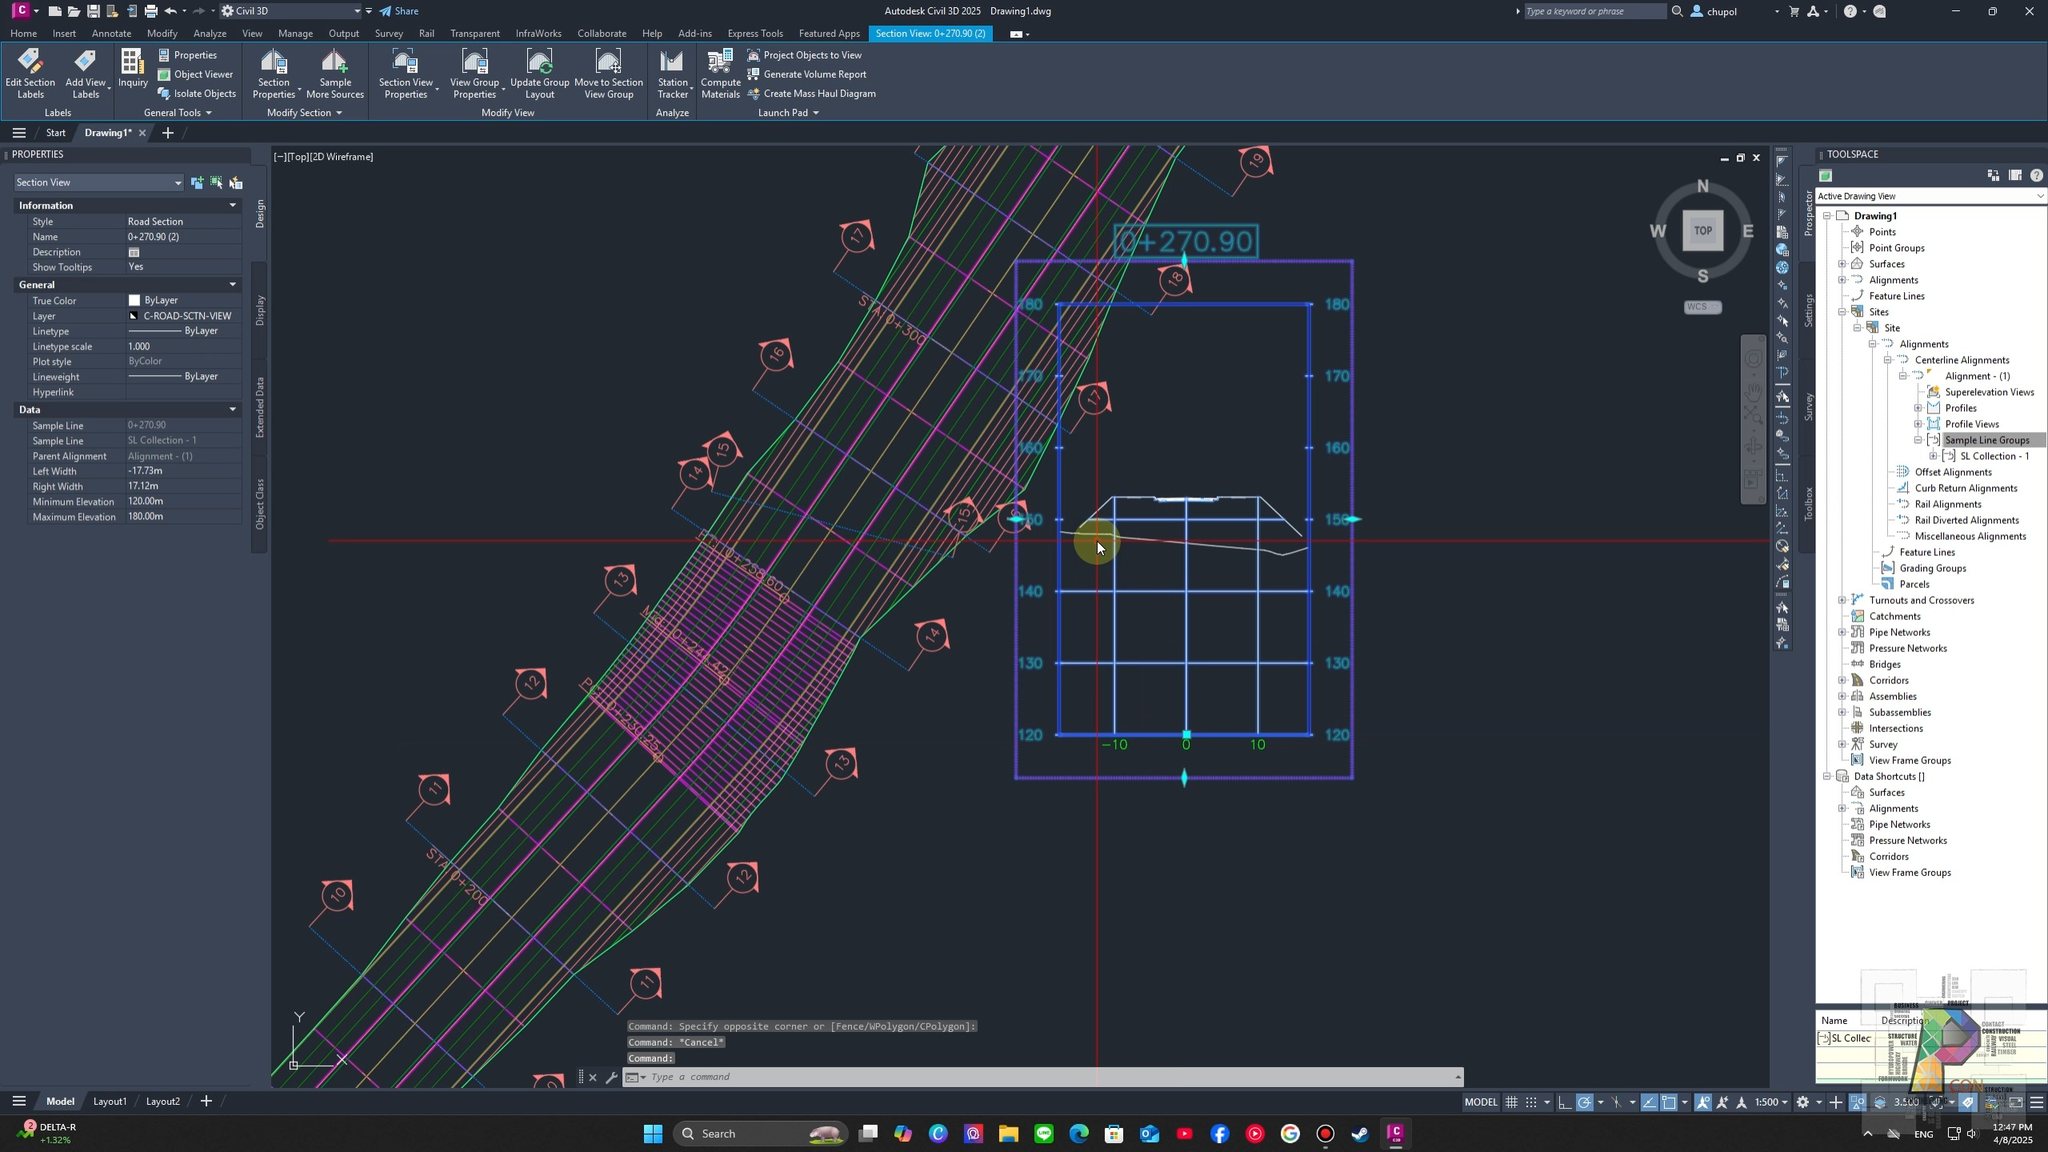The image size is (2048, 1152).
Task: Click Toolspace help question mark icon
Action: [x=2036, y=175]
